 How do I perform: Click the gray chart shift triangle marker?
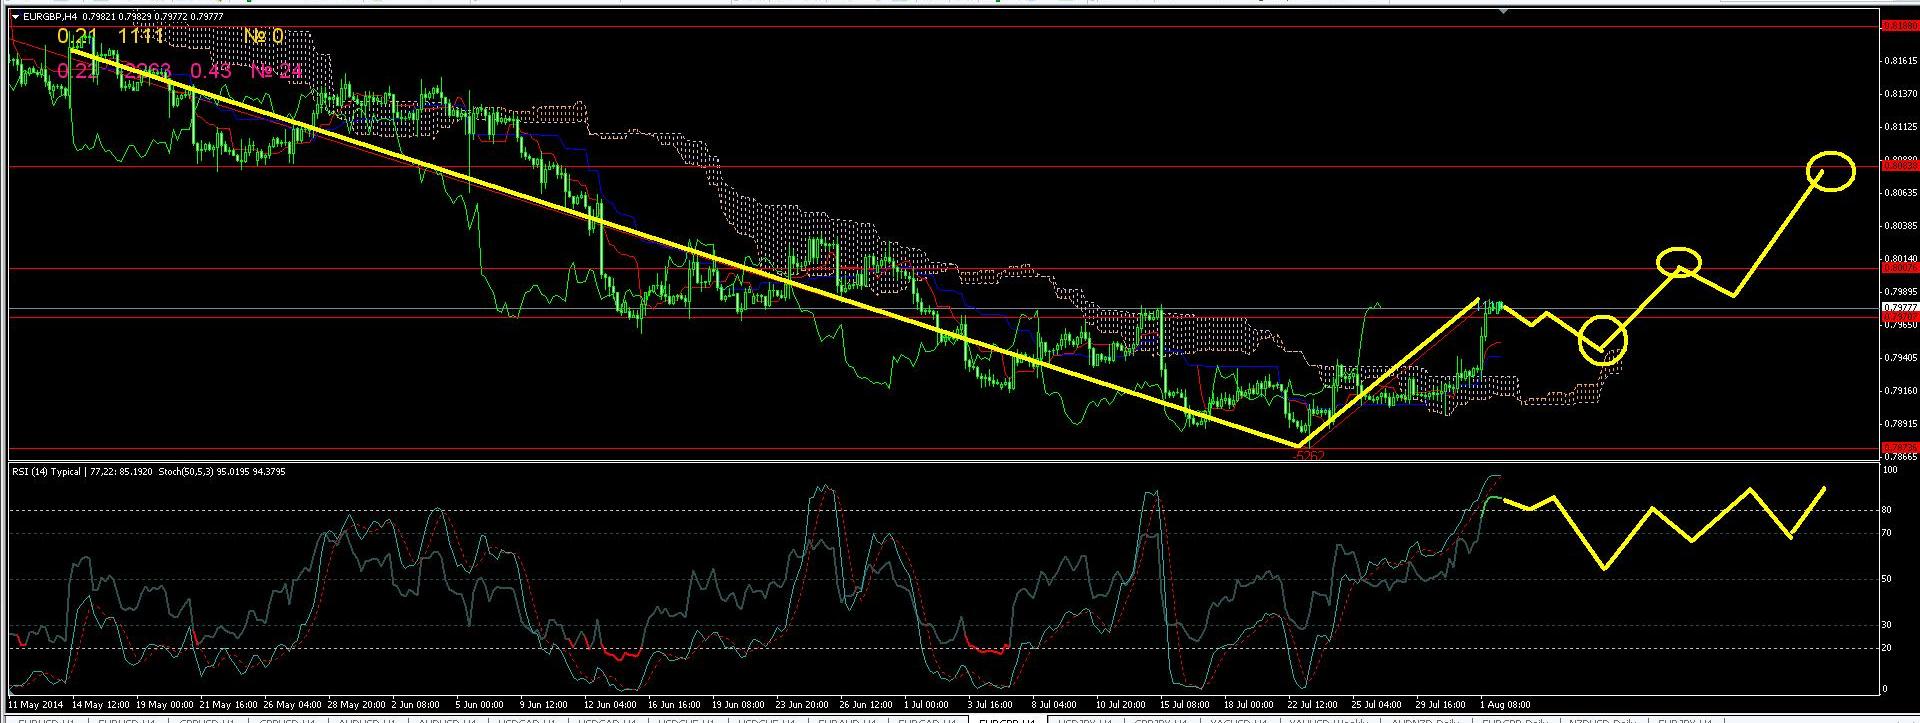pyautogui.click(x=1505, y=11)
